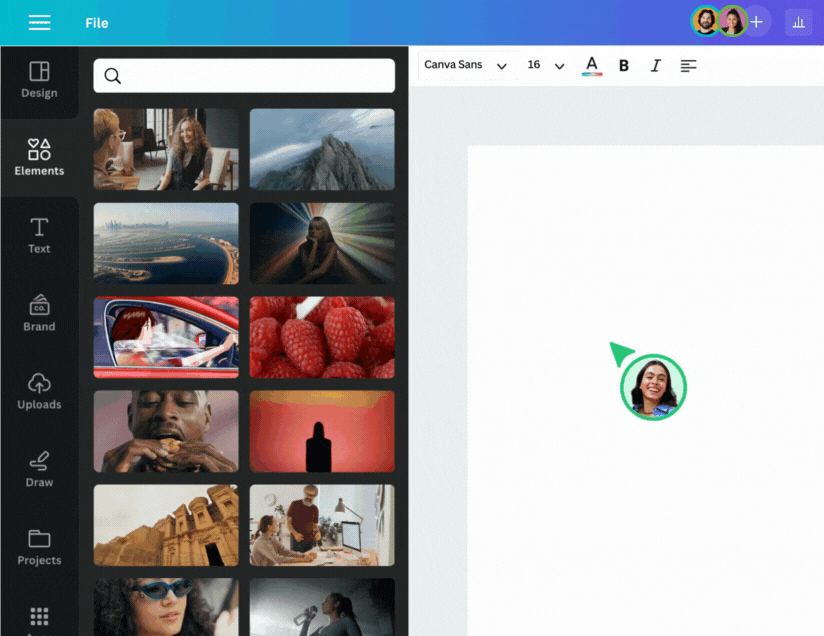Click the elements search field

(244, 75)
